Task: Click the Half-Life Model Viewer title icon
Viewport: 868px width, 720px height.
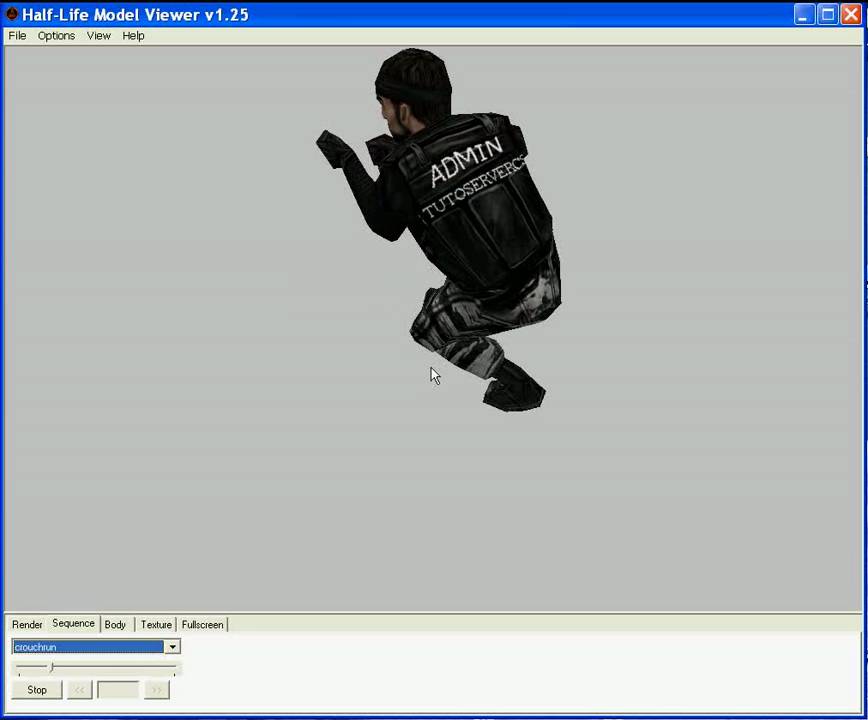Action: point(12,14)
